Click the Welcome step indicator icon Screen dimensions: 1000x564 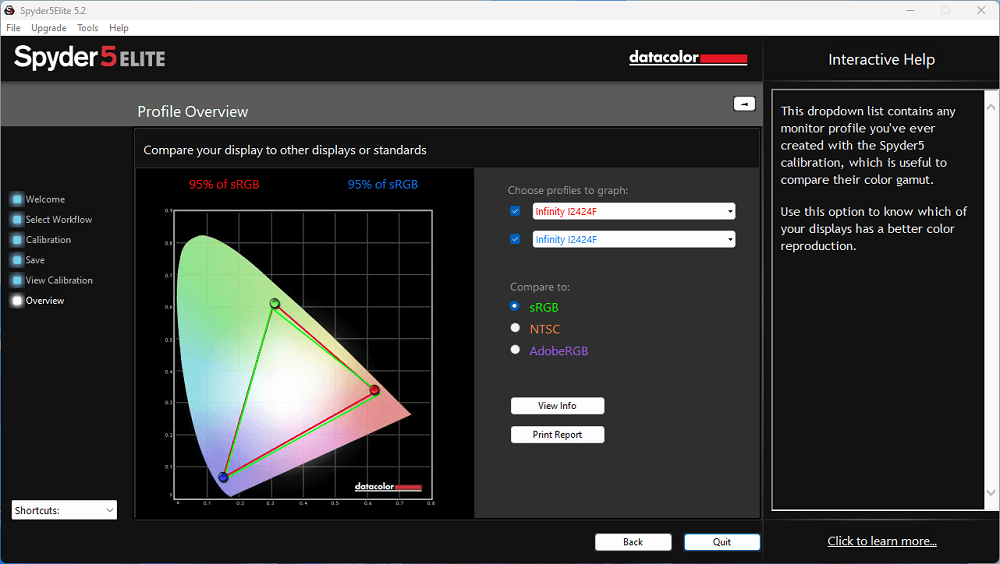coord(17,199)
